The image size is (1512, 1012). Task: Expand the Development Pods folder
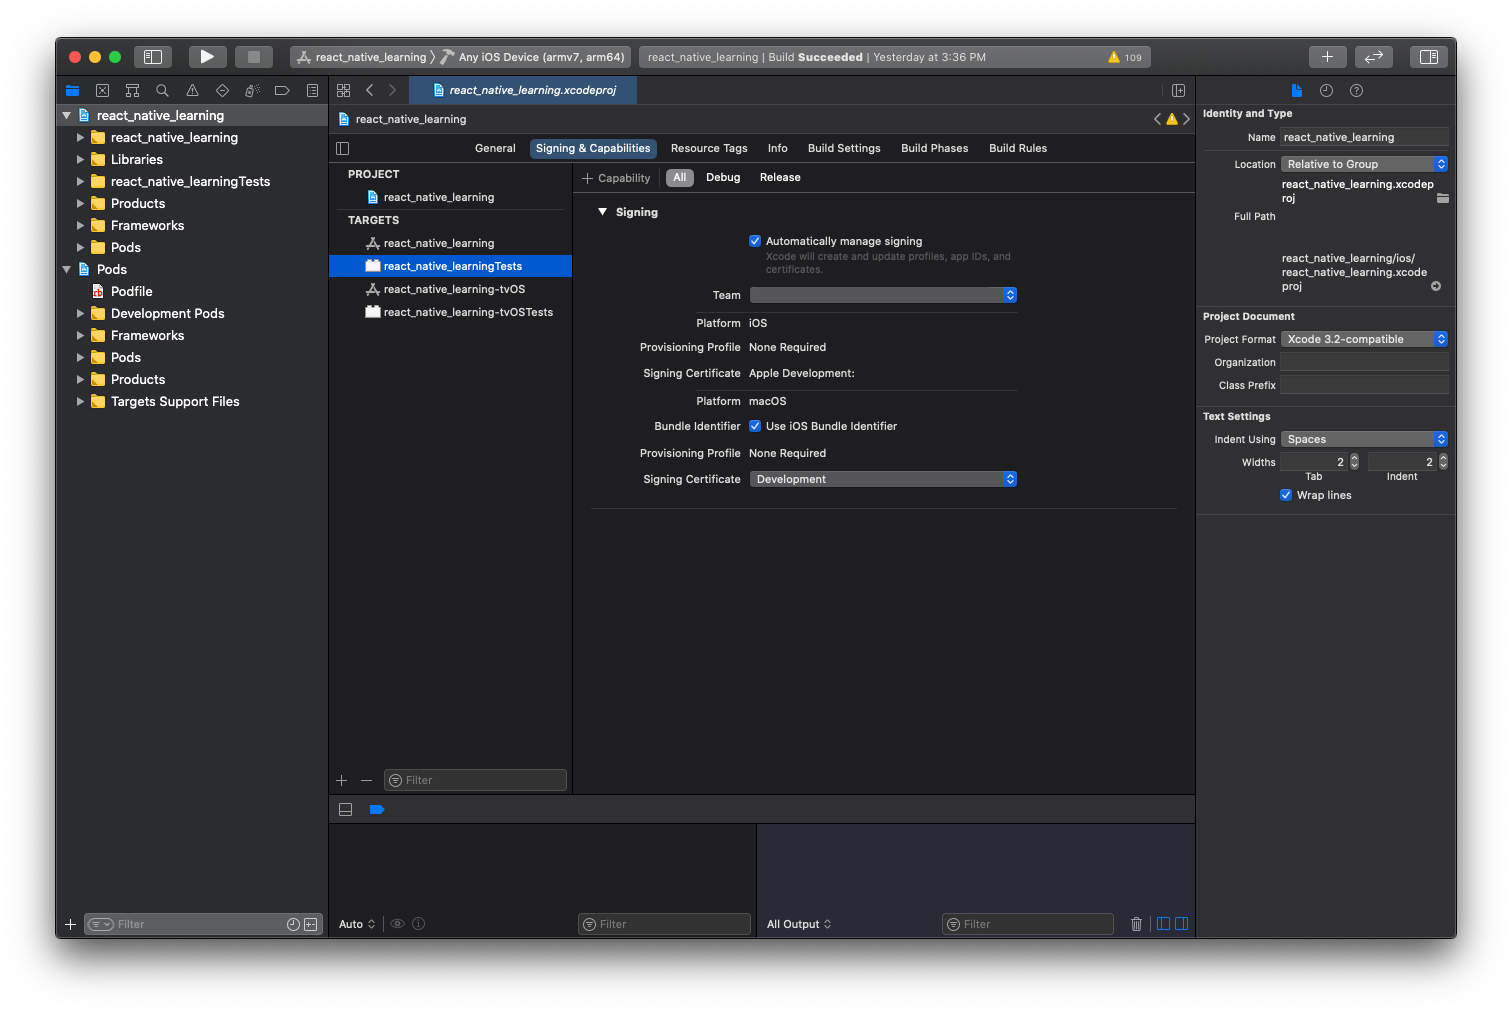coord(80,313)
